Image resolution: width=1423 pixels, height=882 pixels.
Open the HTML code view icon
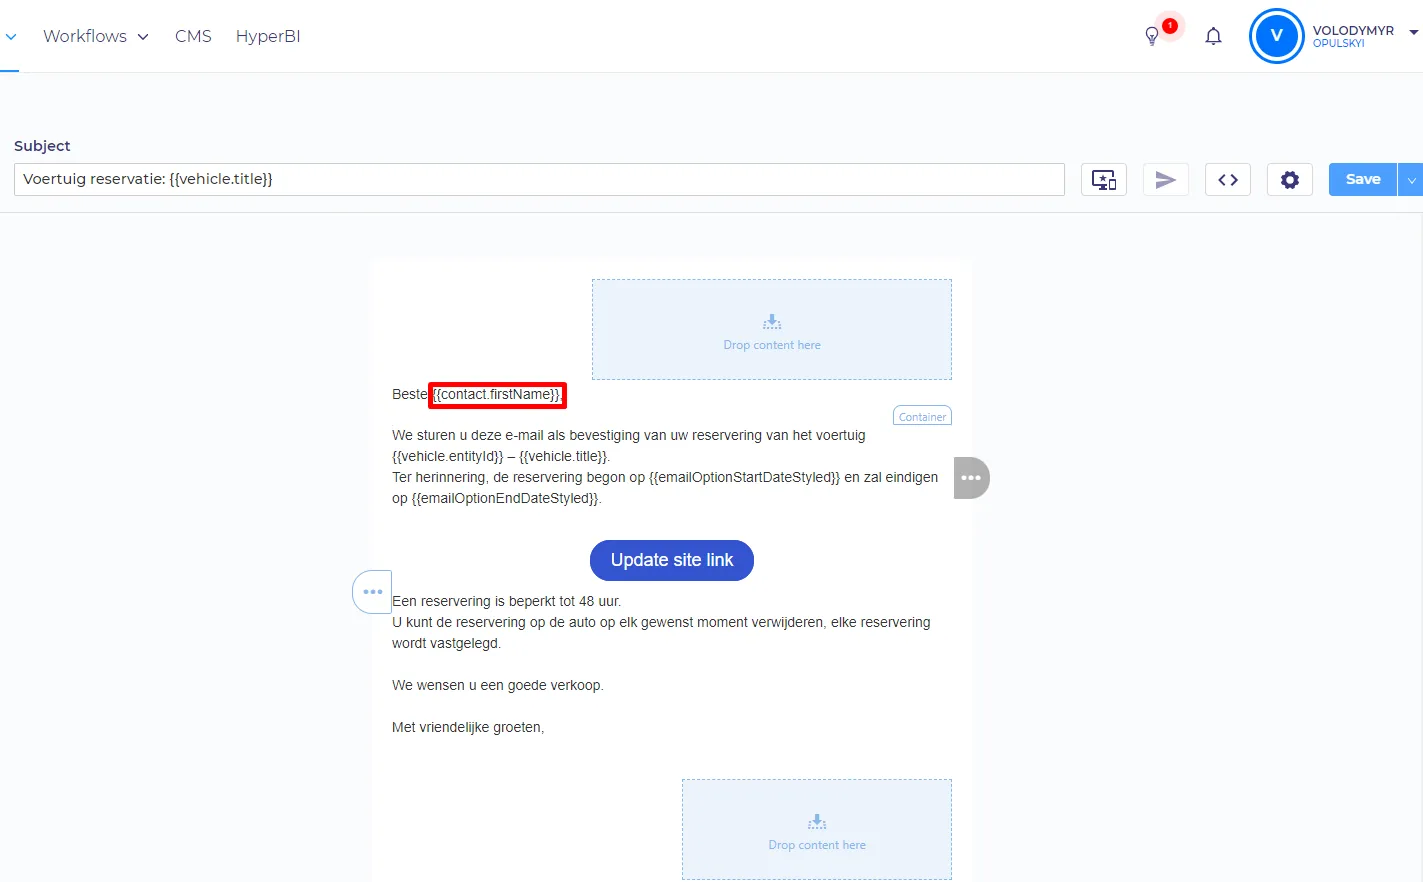(x=1228, y=180)
